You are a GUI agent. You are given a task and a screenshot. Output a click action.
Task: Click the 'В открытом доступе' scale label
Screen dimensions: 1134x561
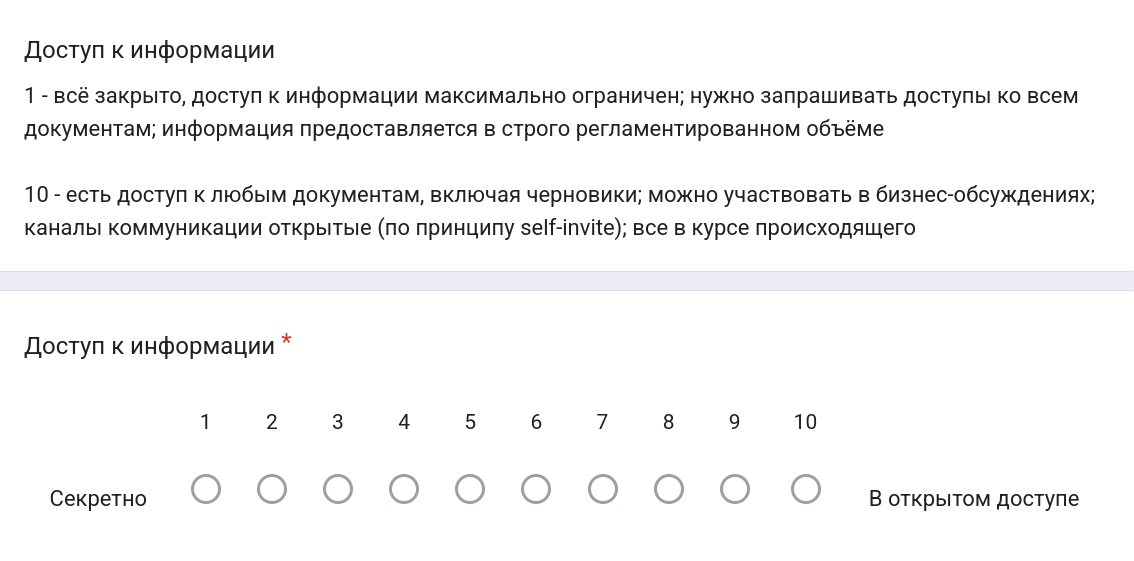pos(973,498)
